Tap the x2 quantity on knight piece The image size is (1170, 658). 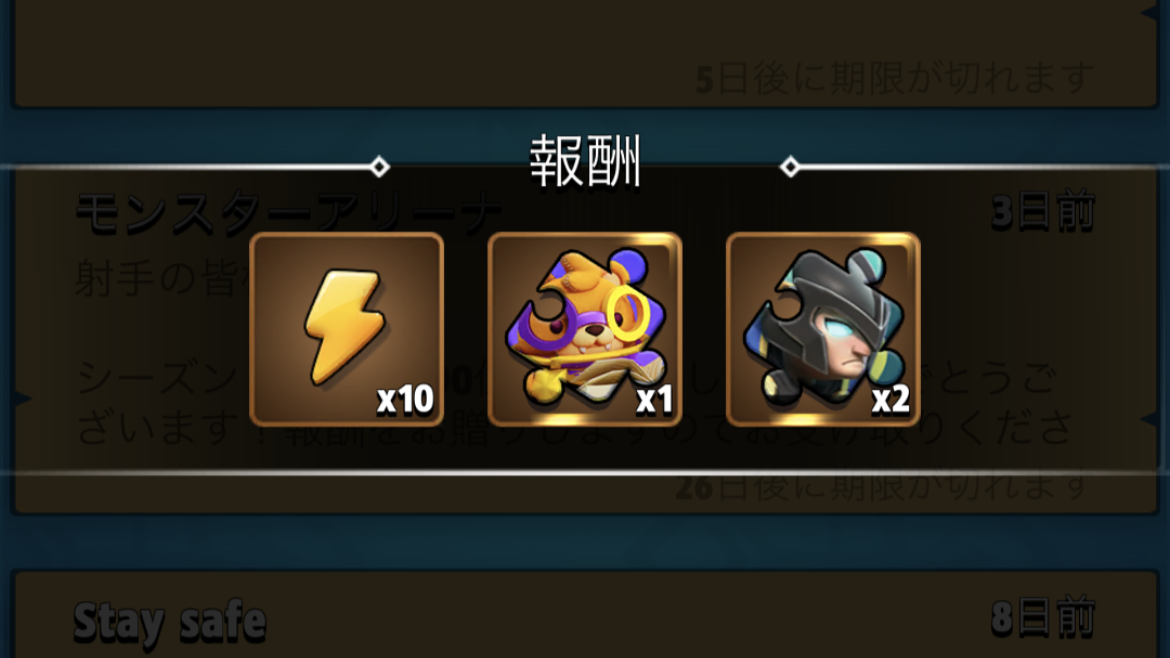tap(891, 399)
